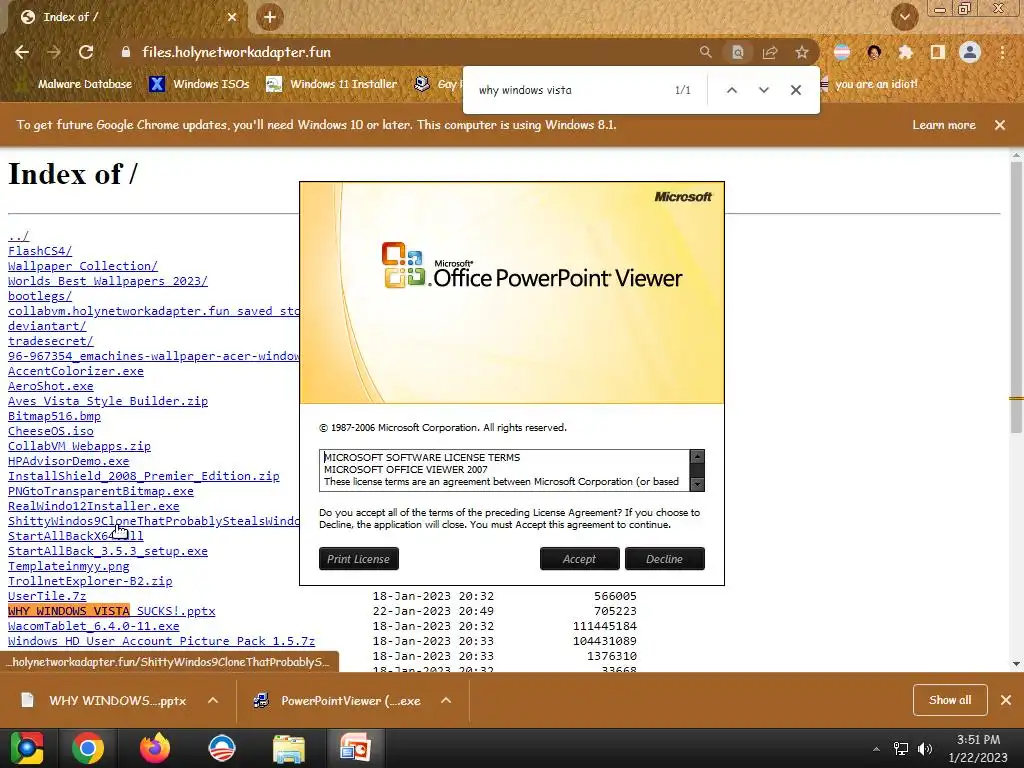
Task: Open the taskbar clock showing 3:51 PM
Action: (978, 748)
